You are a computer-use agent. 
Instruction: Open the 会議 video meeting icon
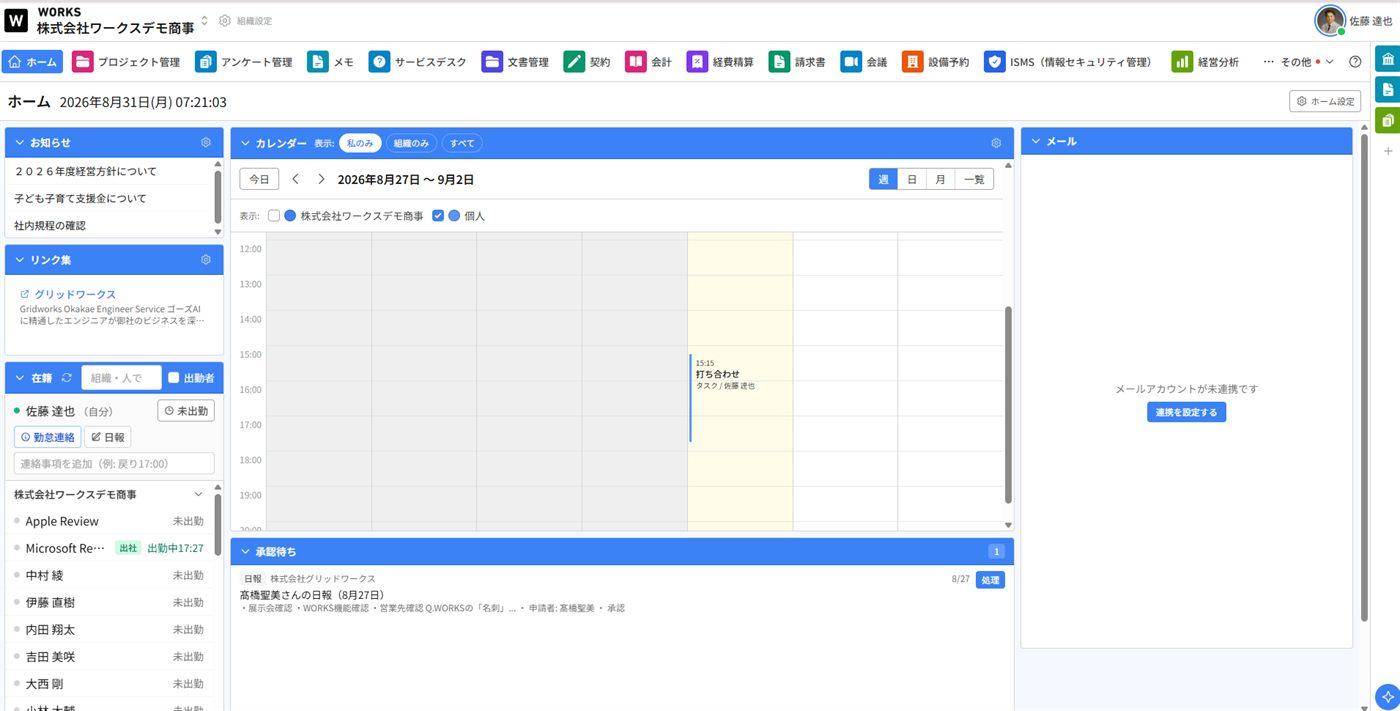pyautogui.click(x=851, y=62)
